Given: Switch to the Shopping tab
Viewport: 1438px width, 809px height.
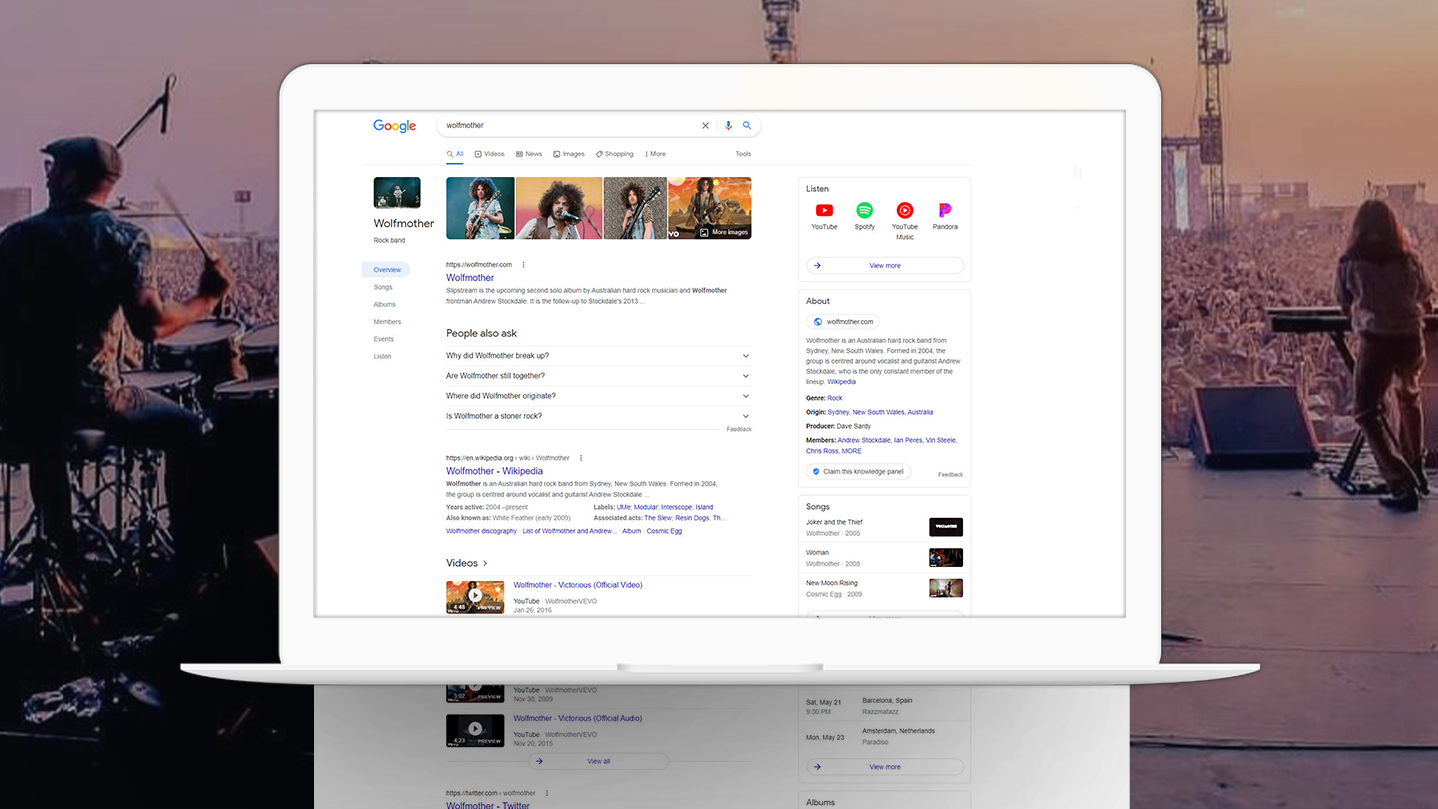Looking at the screenshot, I should point(615,154).
